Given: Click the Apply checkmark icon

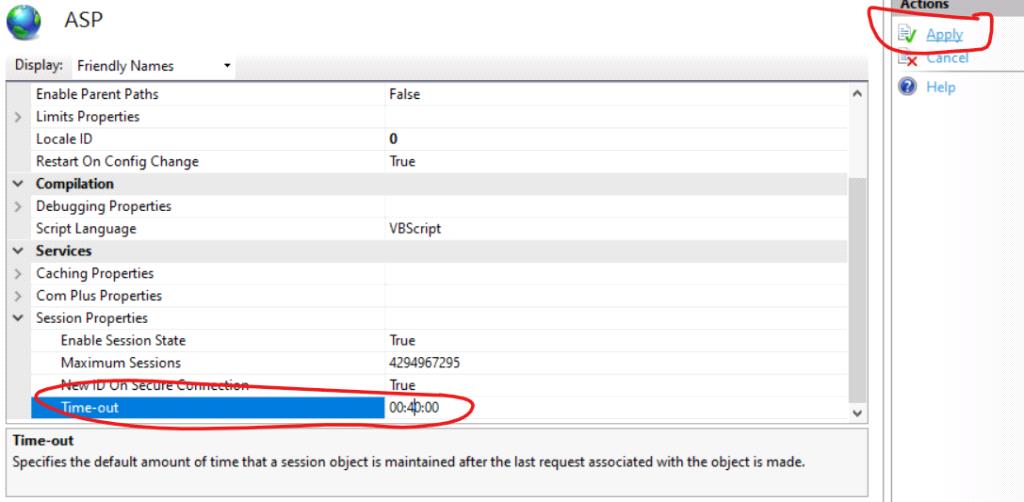Looking at the screenshot, I should 908,33.
